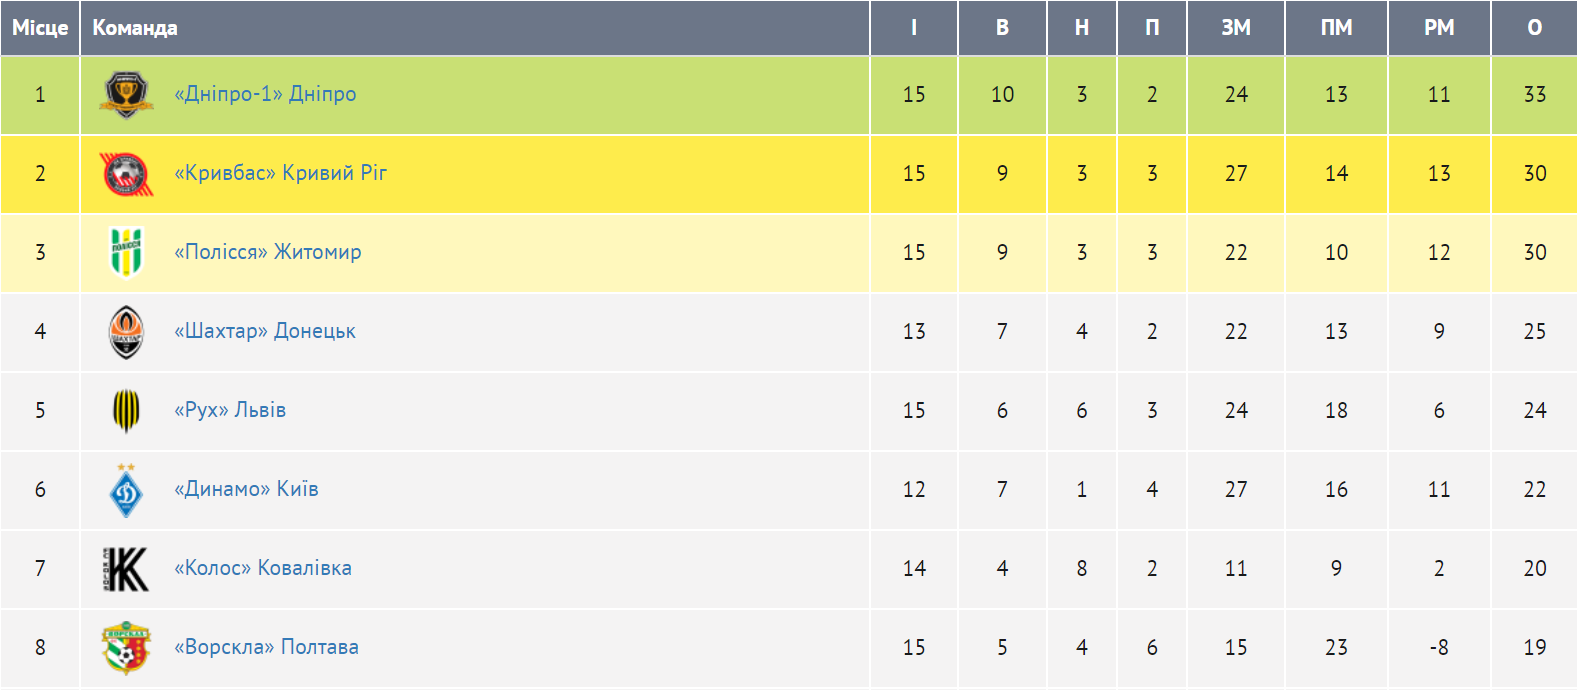
Task: Click the Vorskla Poltava crest
Action: pos(126,648)
